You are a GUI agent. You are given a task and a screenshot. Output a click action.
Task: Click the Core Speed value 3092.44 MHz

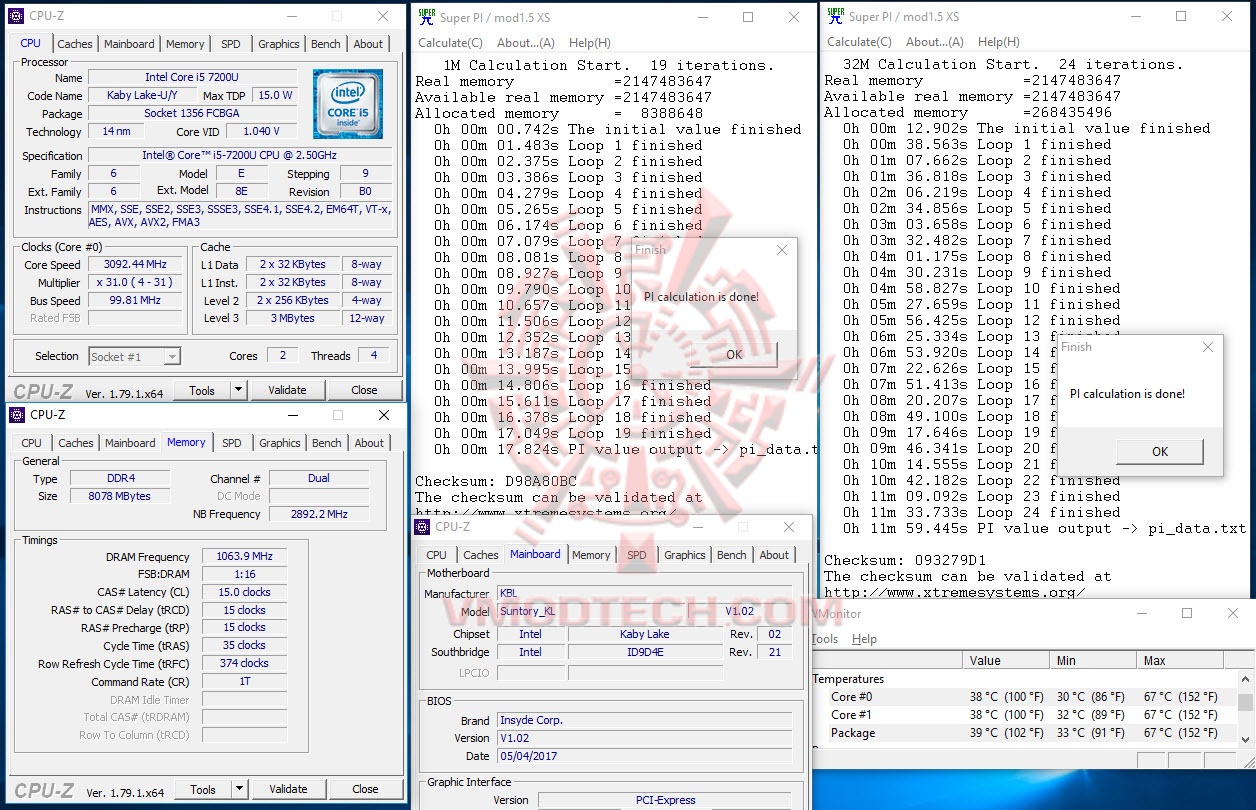(x=135, y=265)
